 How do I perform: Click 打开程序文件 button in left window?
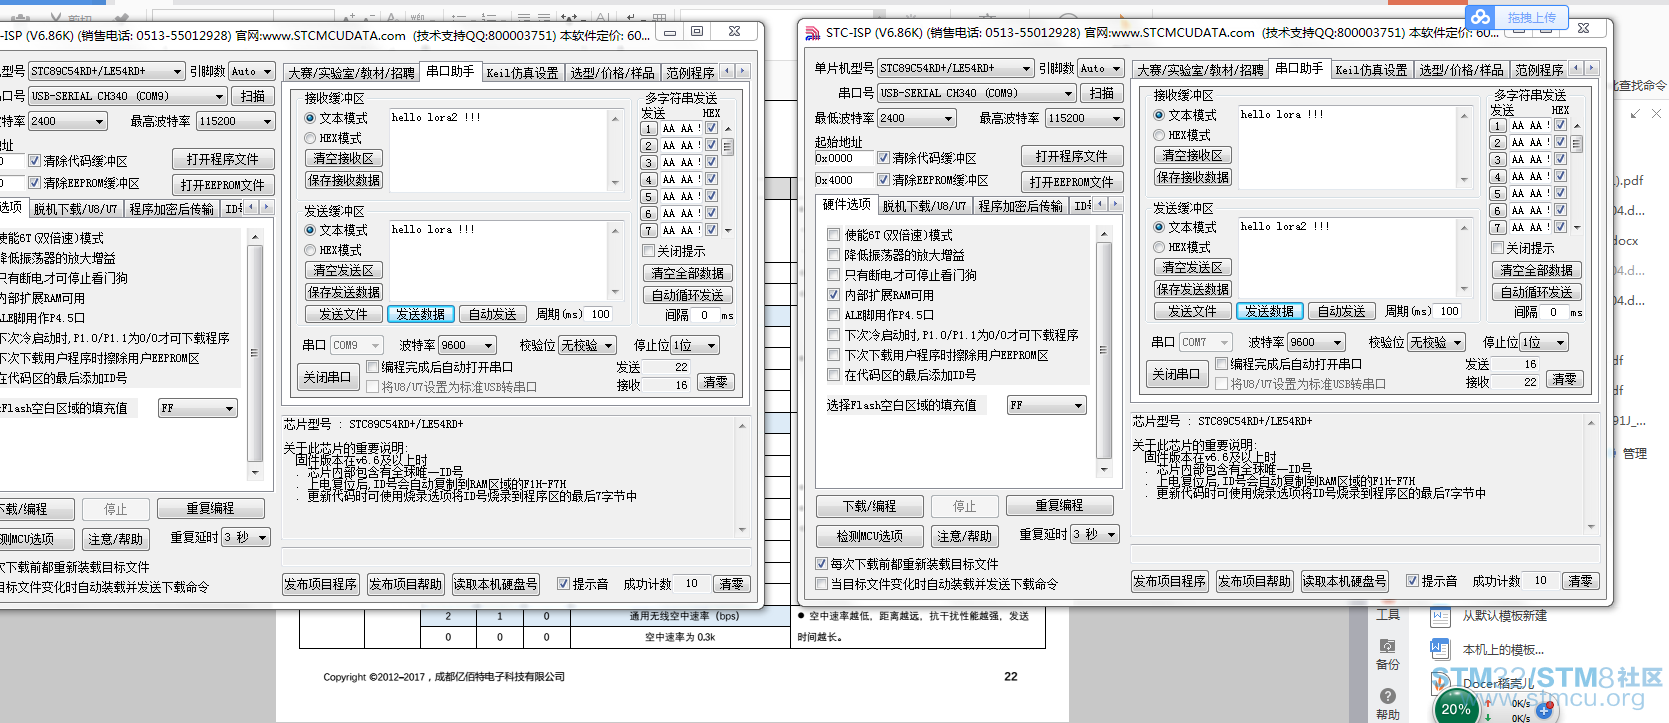tap(222, 159)
